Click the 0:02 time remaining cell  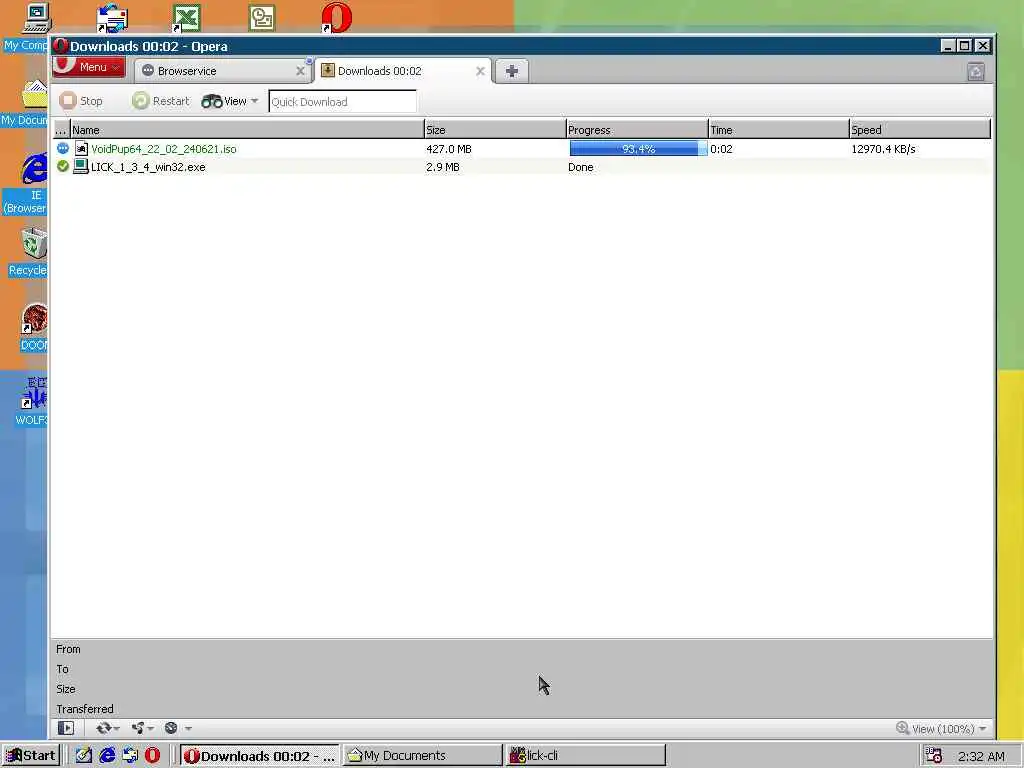pos(721,149)
